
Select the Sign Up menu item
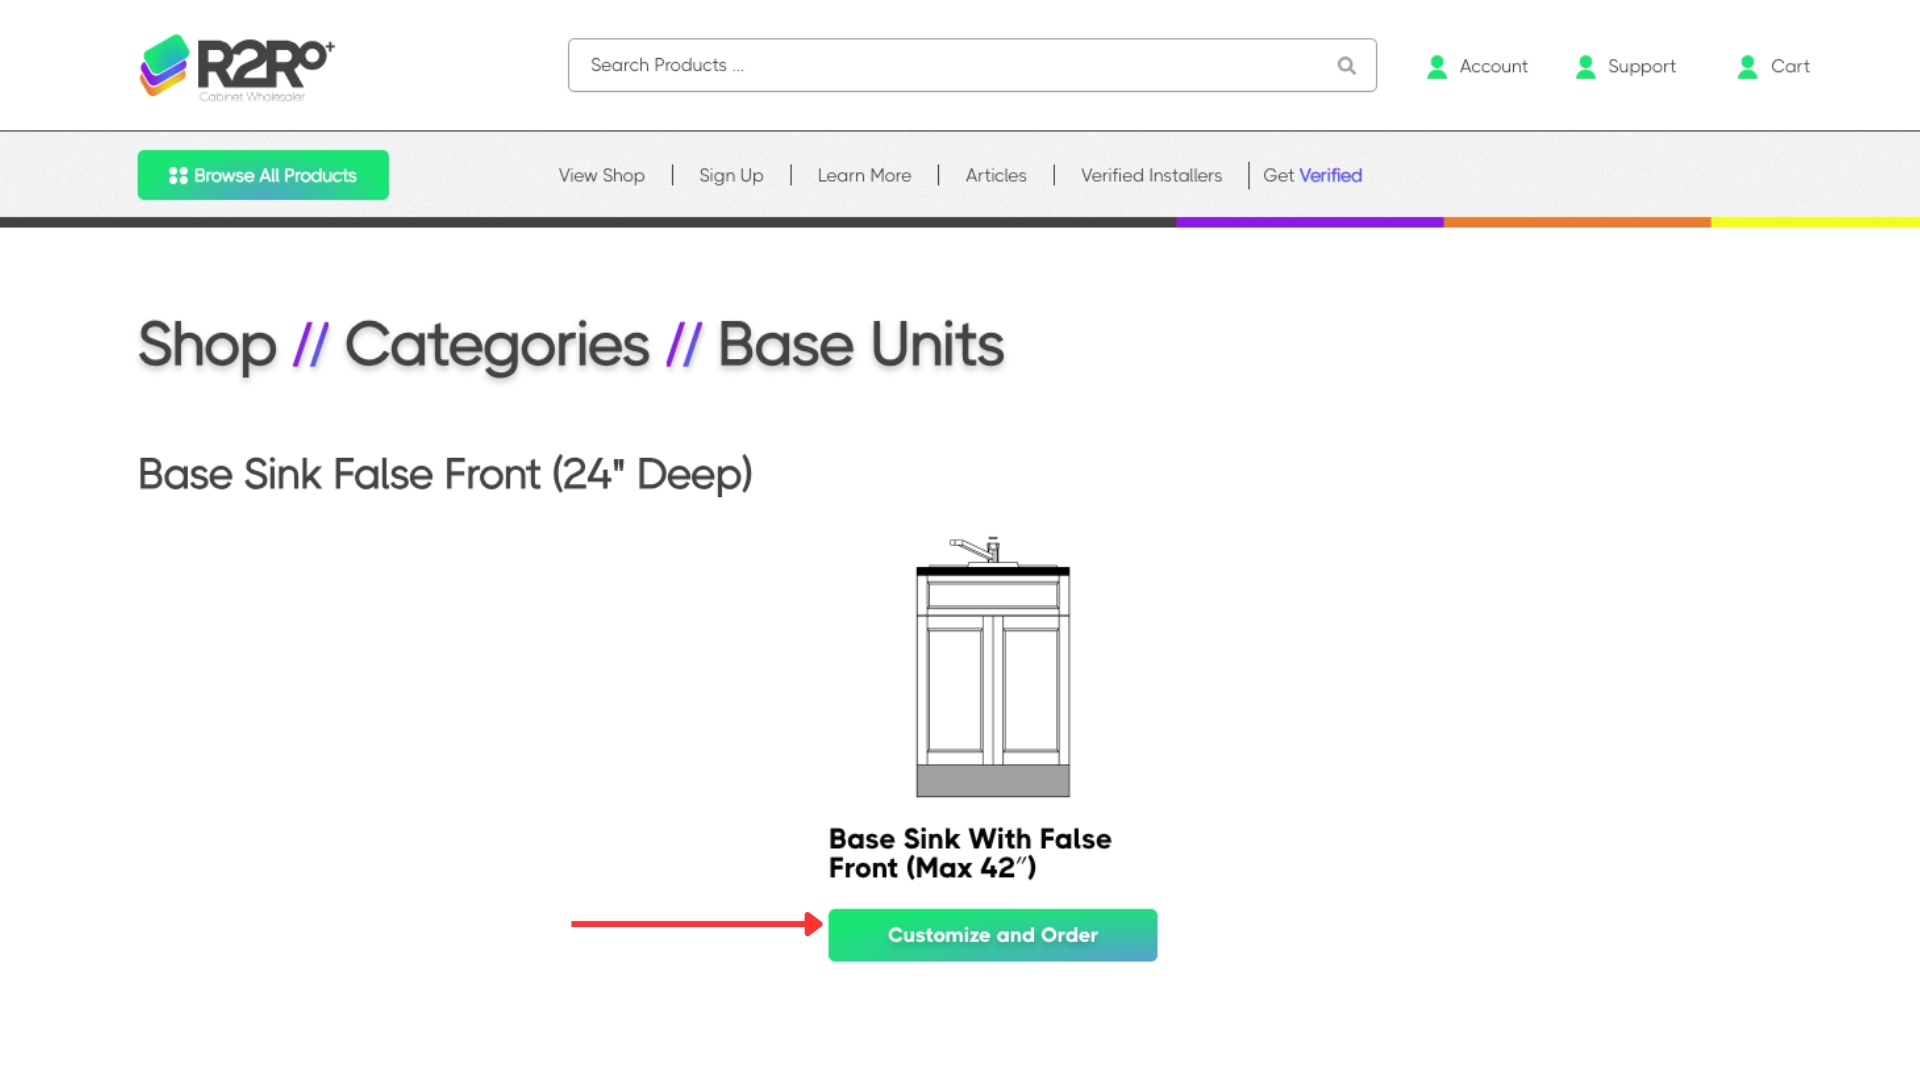pyautogui.click(x=731, y=176)
